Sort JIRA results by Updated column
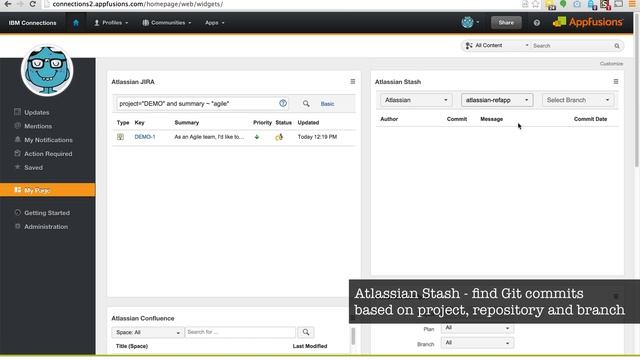This screenshot has height=360, width=640. point(308,122)
